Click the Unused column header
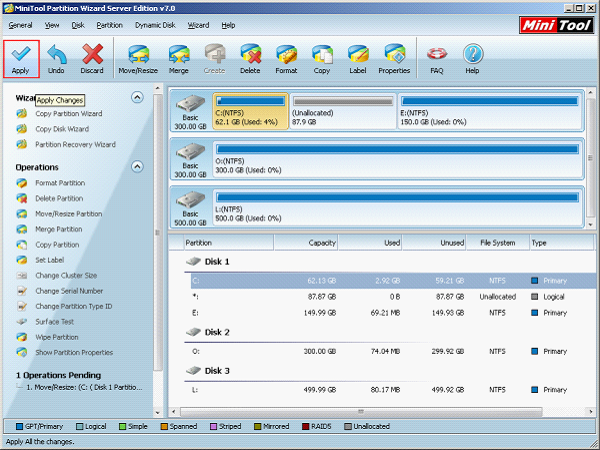Screen dimensions: 600x450 tap(434, 243)
